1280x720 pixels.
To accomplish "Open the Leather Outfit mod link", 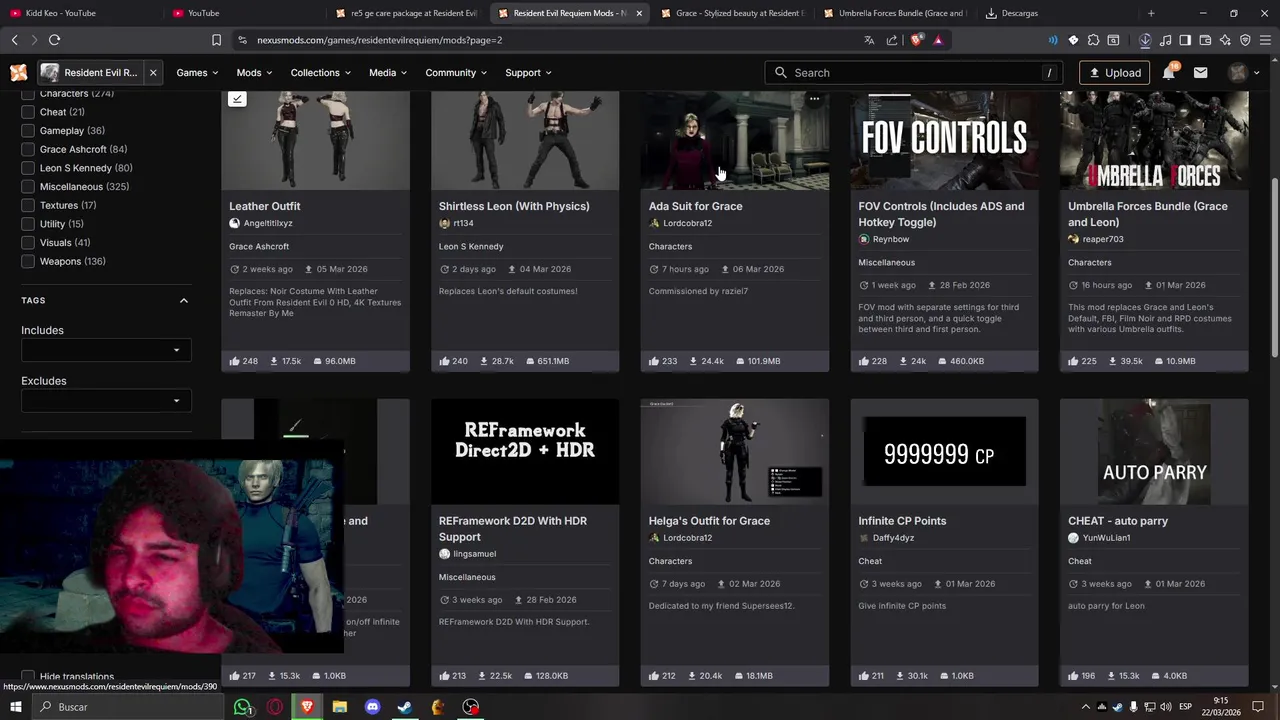I will [265, 206].
